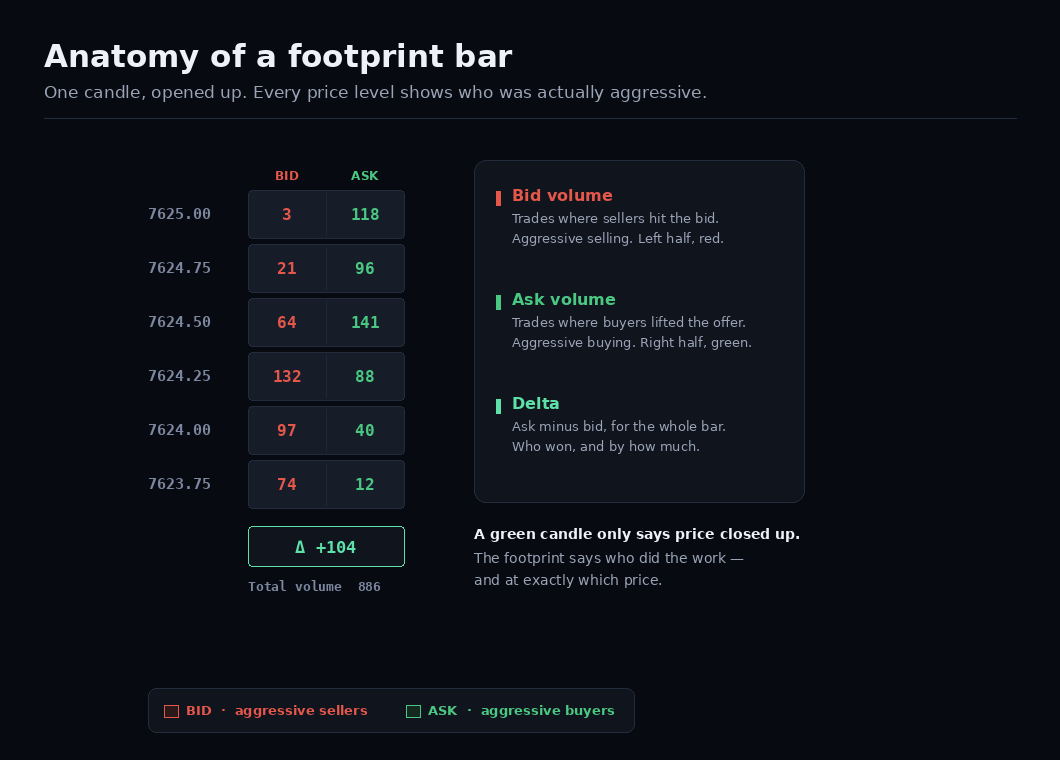Click the 7623.75 price label
Image resolution: width=1060 pixels, height=760 pixels.
tap(179, 485)
